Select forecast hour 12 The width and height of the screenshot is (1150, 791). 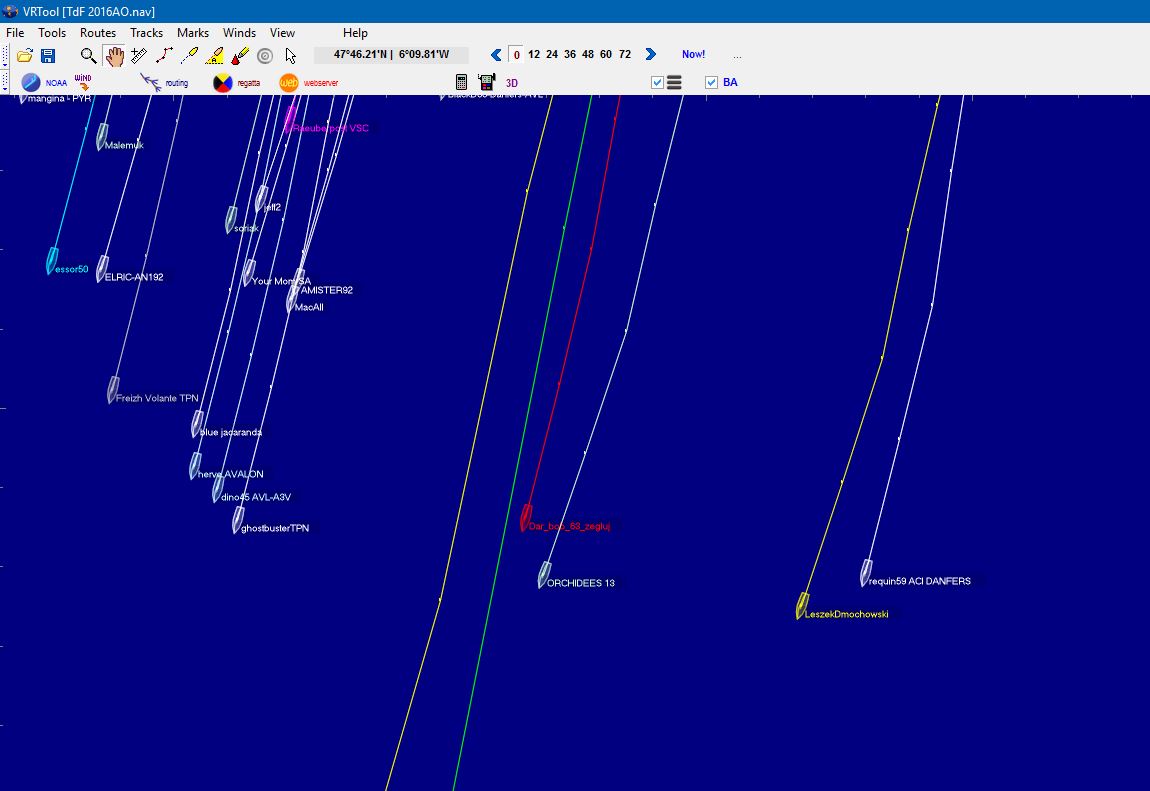[x=534, y=54]
